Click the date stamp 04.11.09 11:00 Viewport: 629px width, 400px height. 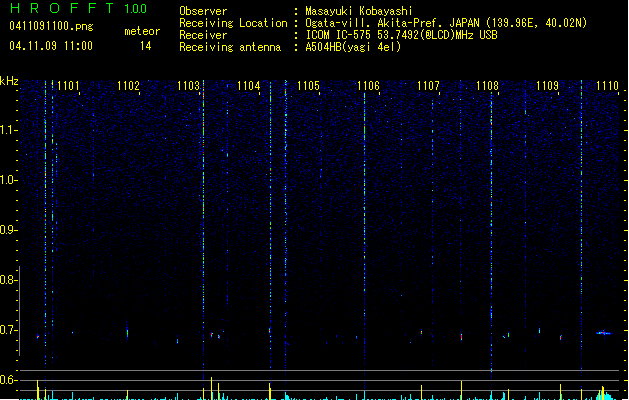[x=51, y=46]
